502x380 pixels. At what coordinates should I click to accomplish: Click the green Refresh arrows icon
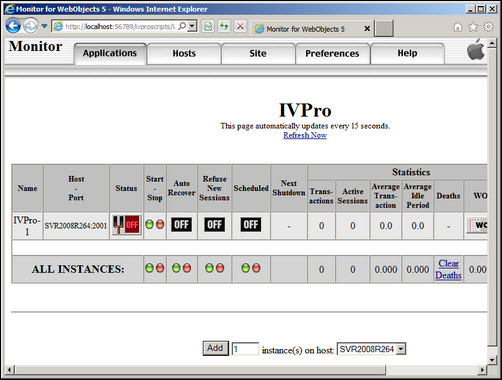[x=224, y=26]
